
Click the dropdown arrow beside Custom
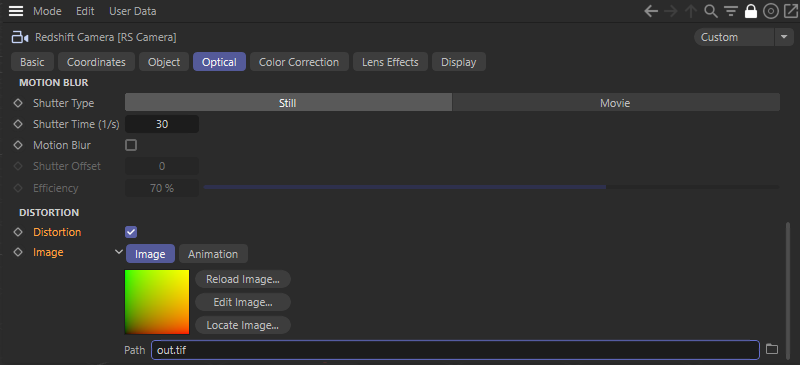[784, 37]
